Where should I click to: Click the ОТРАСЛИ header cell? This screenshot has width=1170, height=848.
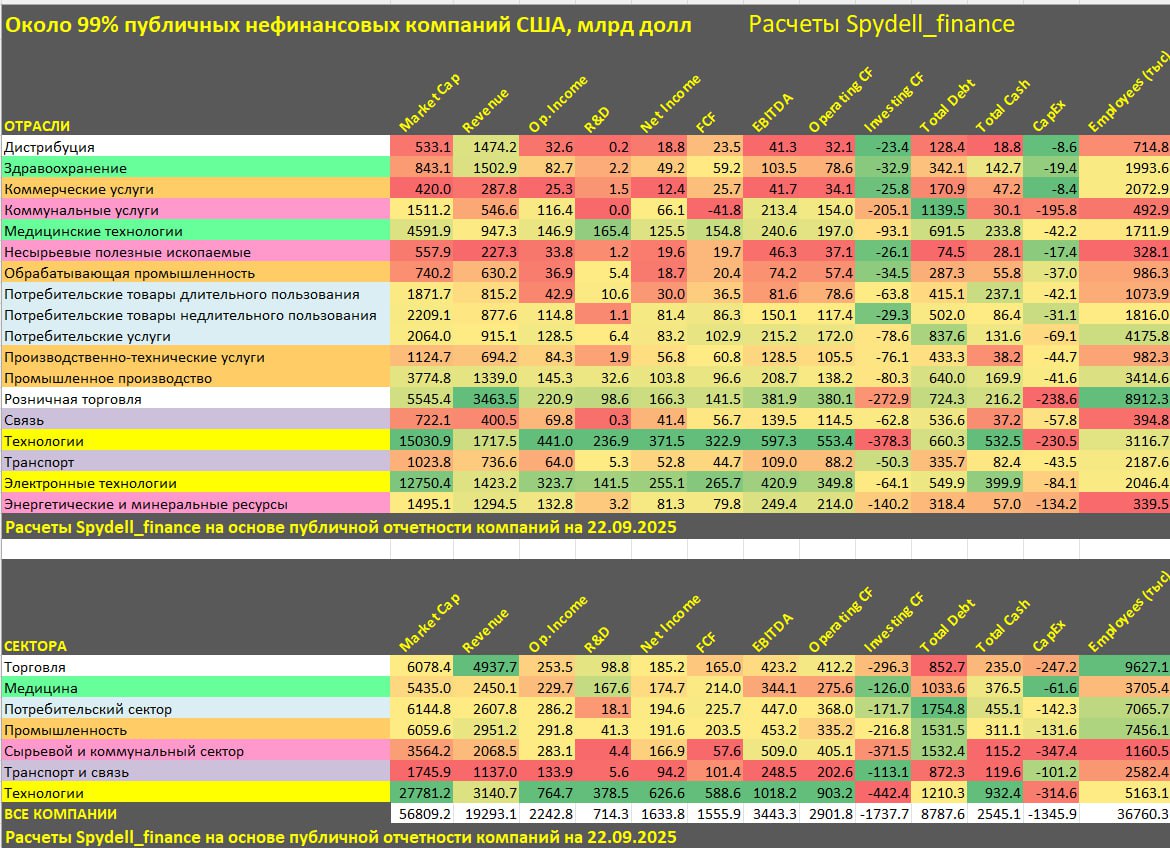(37, 126)
